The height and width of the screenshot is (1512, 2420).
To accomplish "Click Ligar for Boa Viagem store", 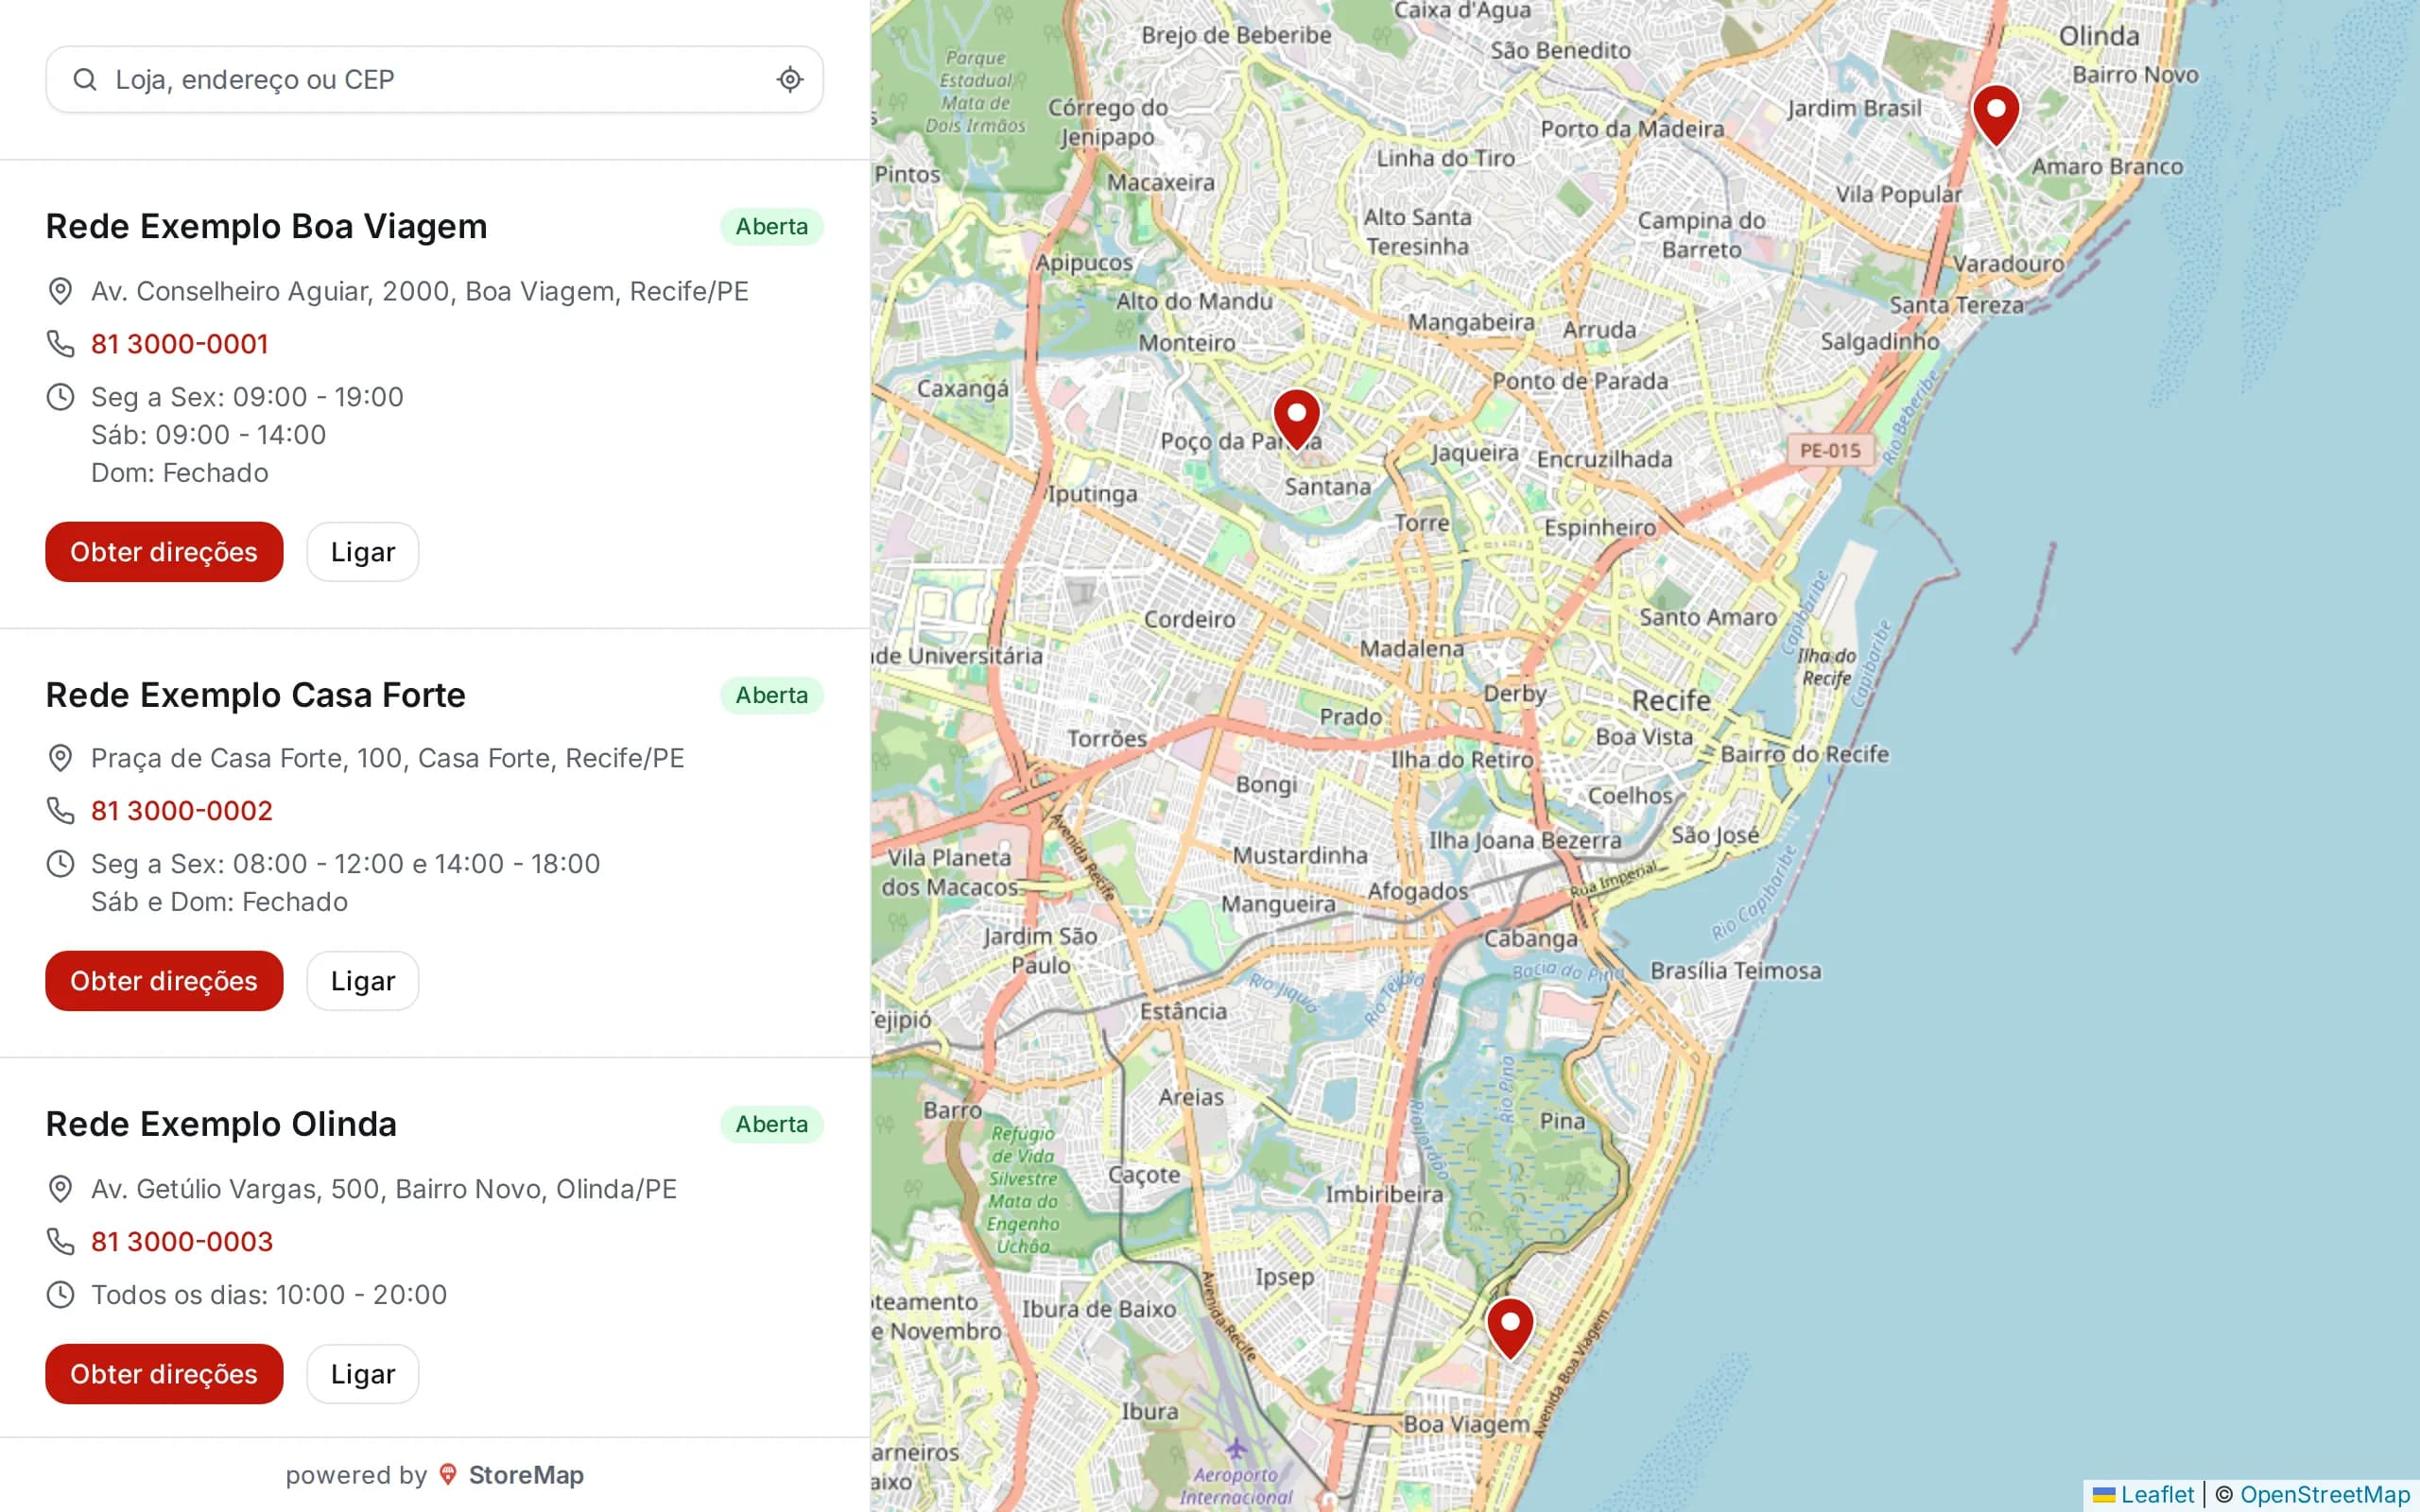I will point(362,552).
